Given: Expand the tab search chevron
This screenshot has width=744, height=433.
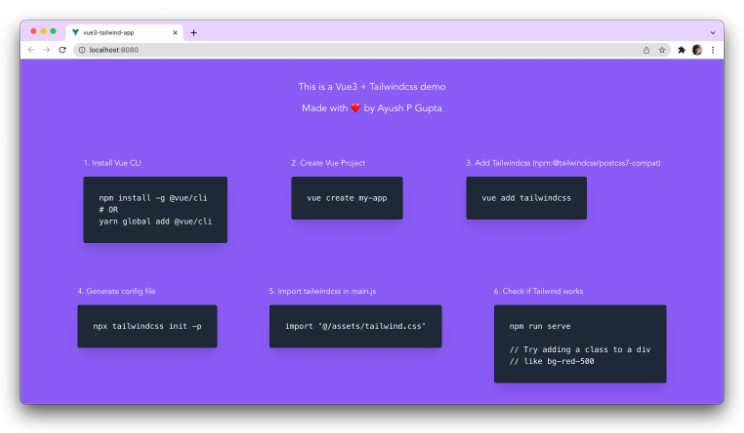Looking at the screenshot, I should click(713, 32).
